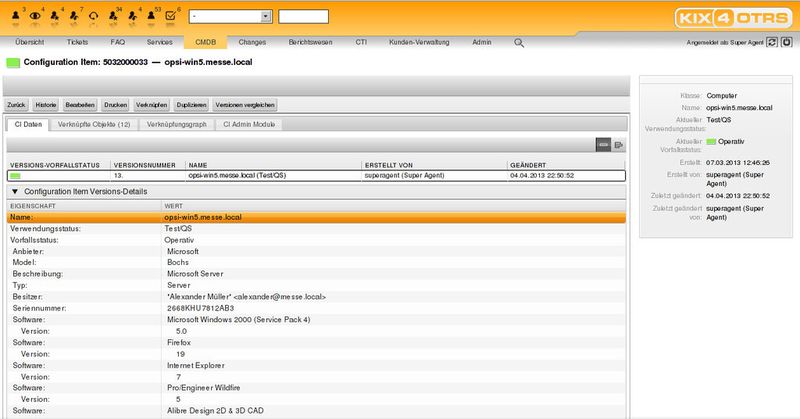Click the Microsoft Server description value
Image resolution: width=800 pixels, height=419 pixels.
point(195,274)
